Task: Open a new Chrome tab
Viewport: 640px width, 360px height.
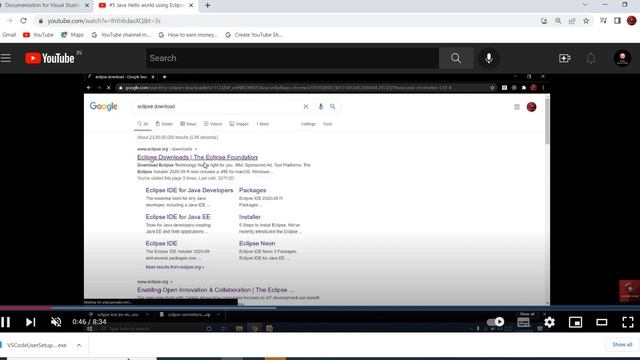Action: coord(207,5)
